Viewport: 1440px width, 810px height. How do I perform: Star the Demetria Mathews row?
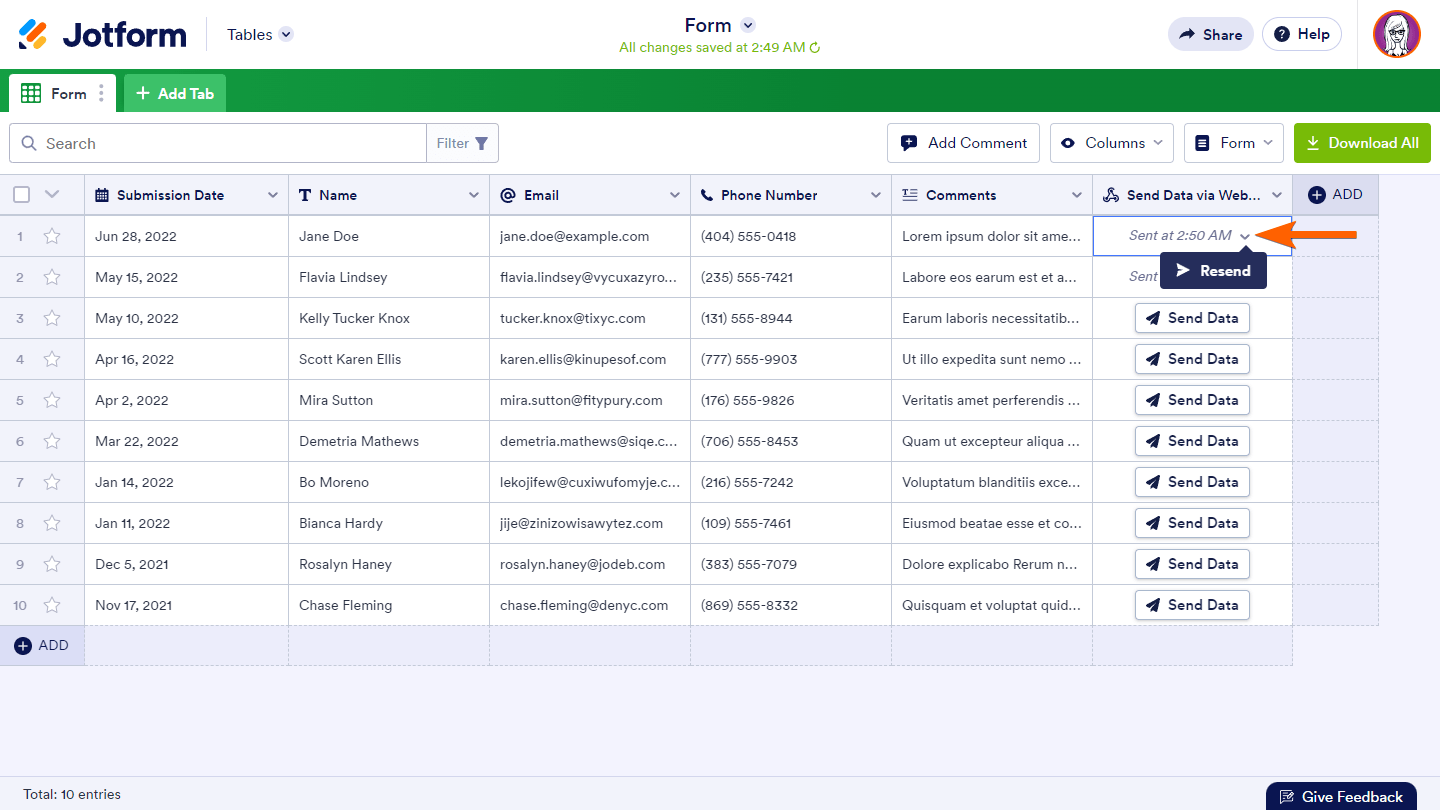(52, 441)
